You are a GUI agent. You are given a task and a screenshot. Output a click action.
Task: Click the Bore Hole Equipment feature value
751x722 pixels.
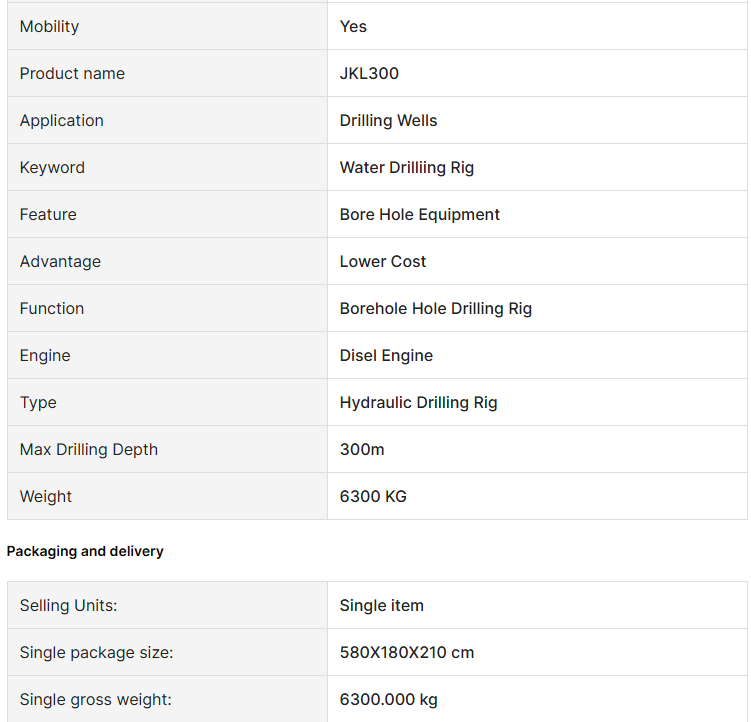click(419, 214)
